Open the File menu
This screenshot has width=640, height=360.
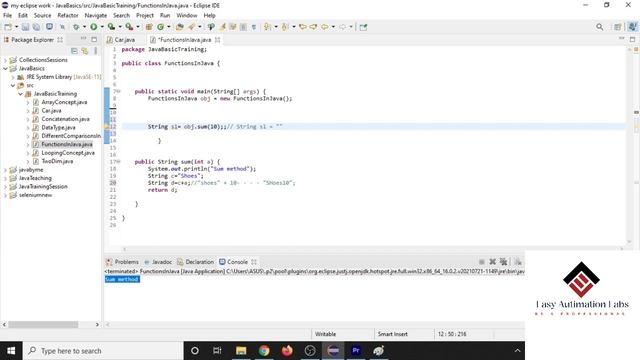(x=7, y=15)
